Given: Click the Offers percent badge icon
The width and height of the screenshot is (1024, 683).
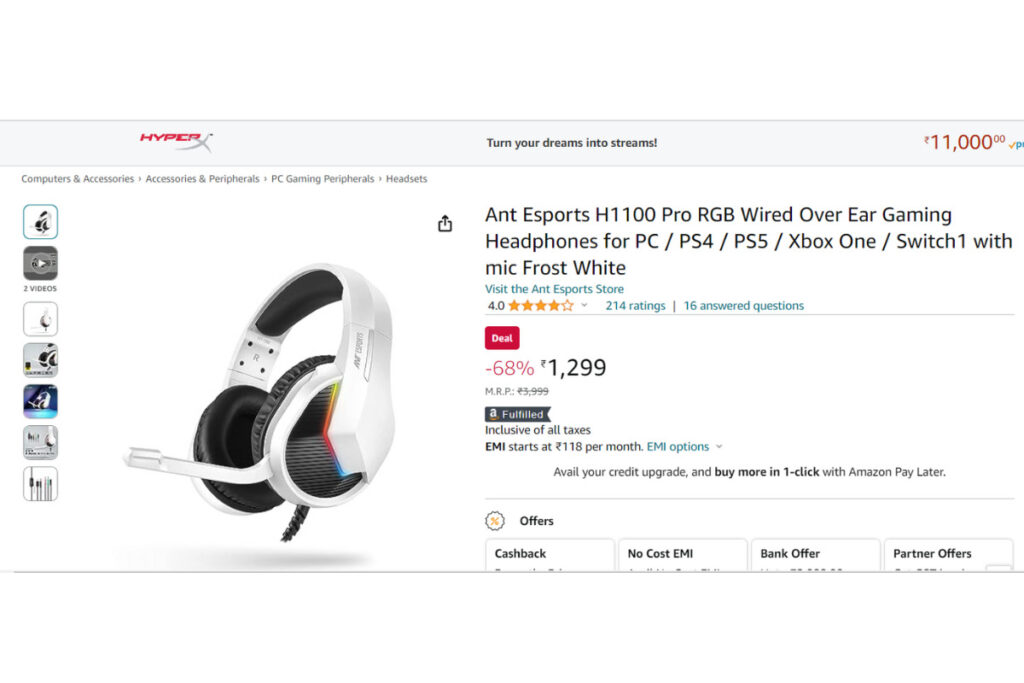Looking at the screenshot, I should pyautogui.click(x=495, y=520).
